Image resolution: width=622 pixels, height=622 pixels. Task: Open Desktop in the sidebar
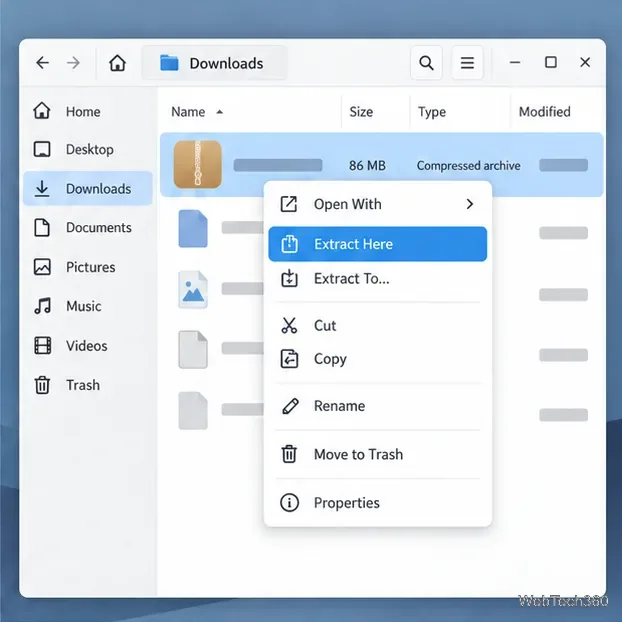coord(88,150)
